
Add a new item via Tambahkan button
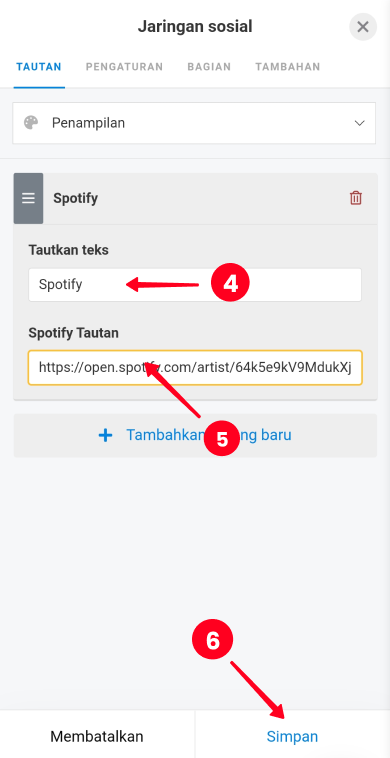point(195,435)
